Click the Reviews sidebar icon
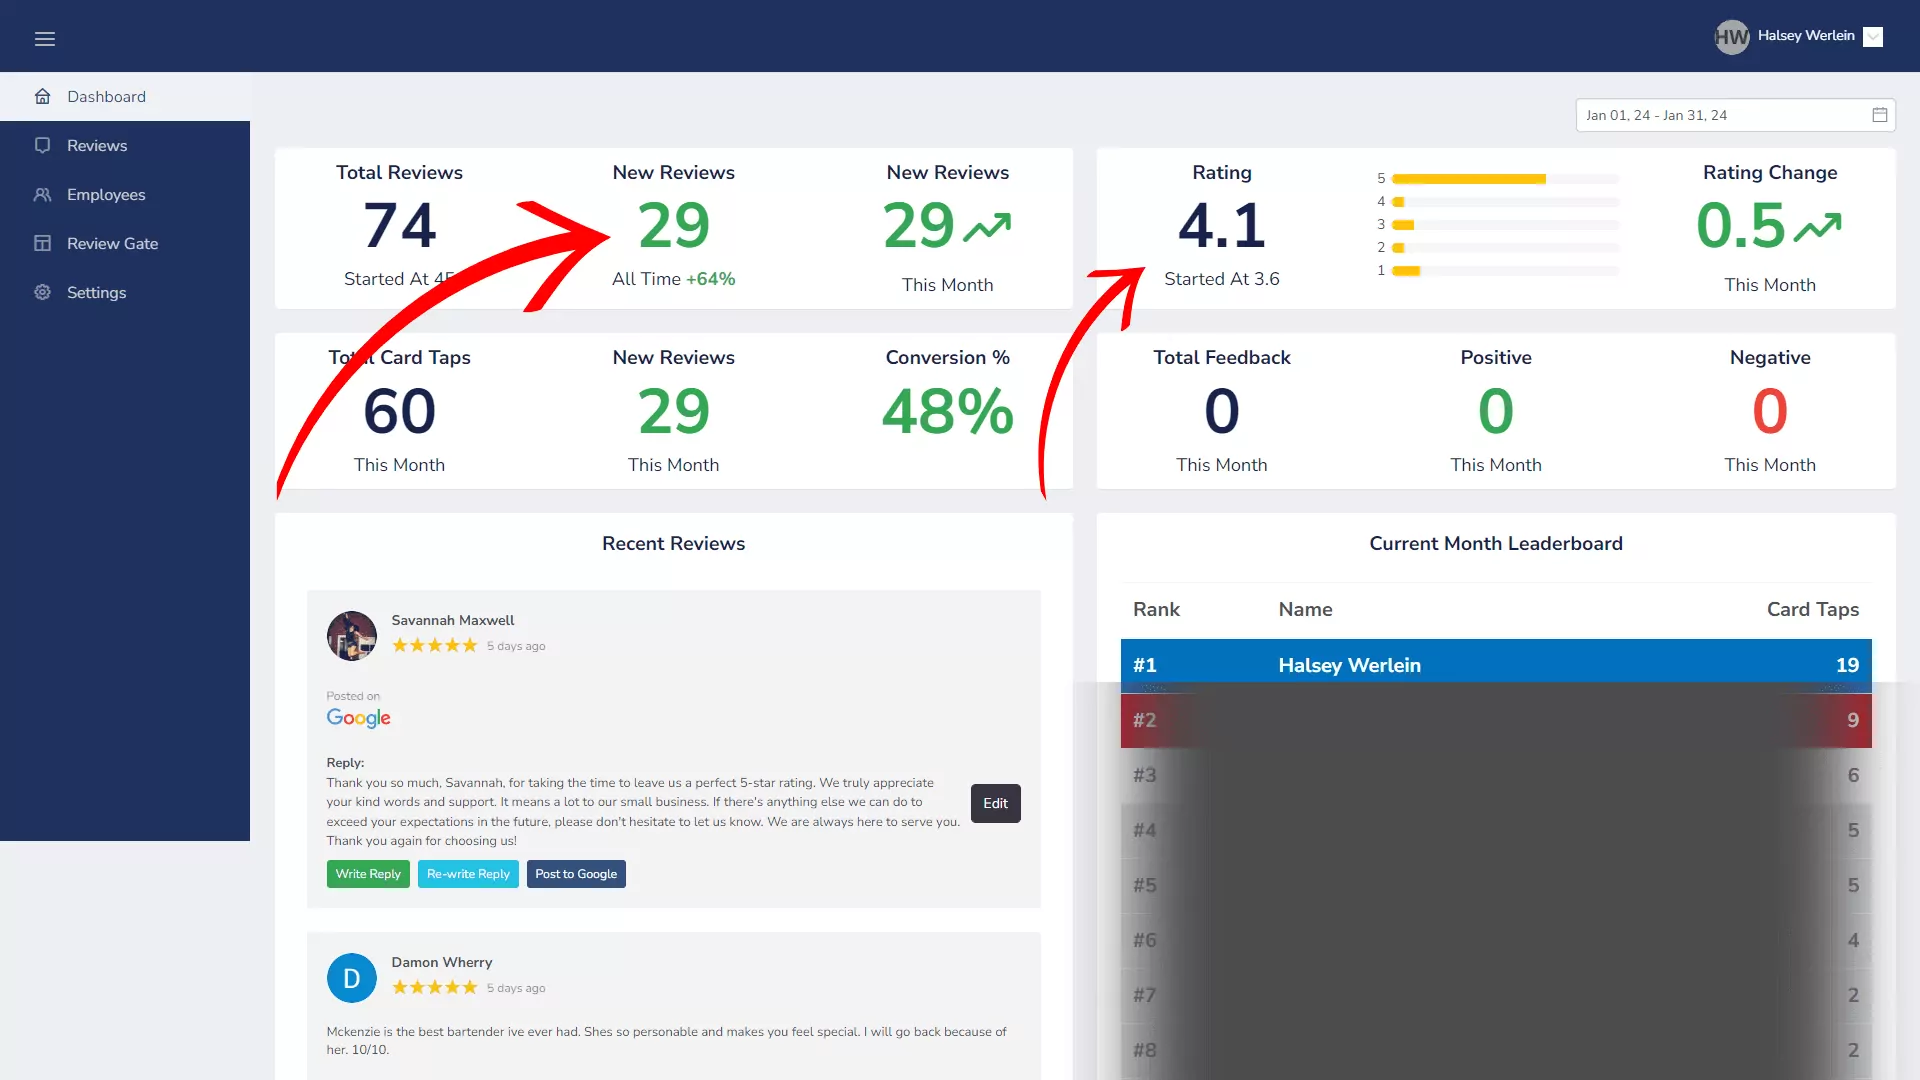The height and width of the screenshot is (1080, 1920). point(43,146)
